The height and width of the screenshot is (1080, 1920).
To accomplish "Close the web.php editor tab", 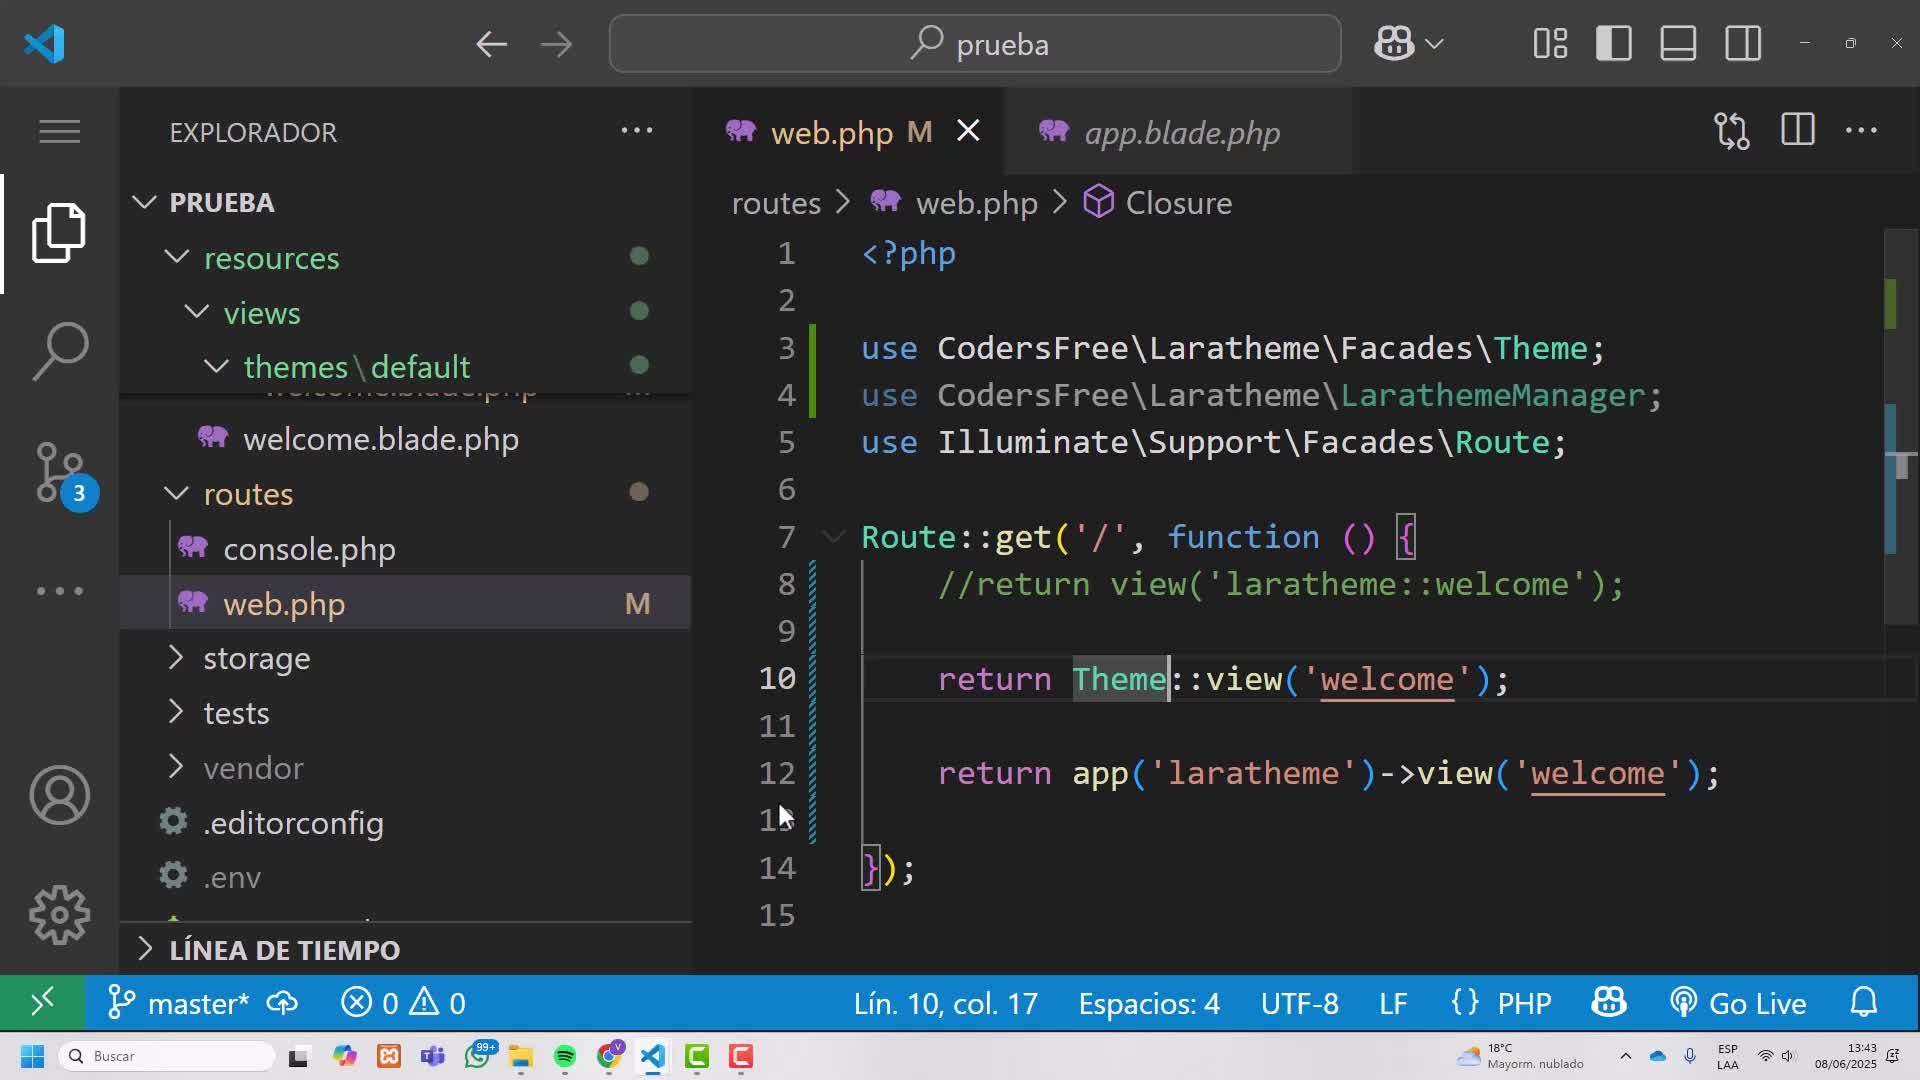I will tap(968, 131).
